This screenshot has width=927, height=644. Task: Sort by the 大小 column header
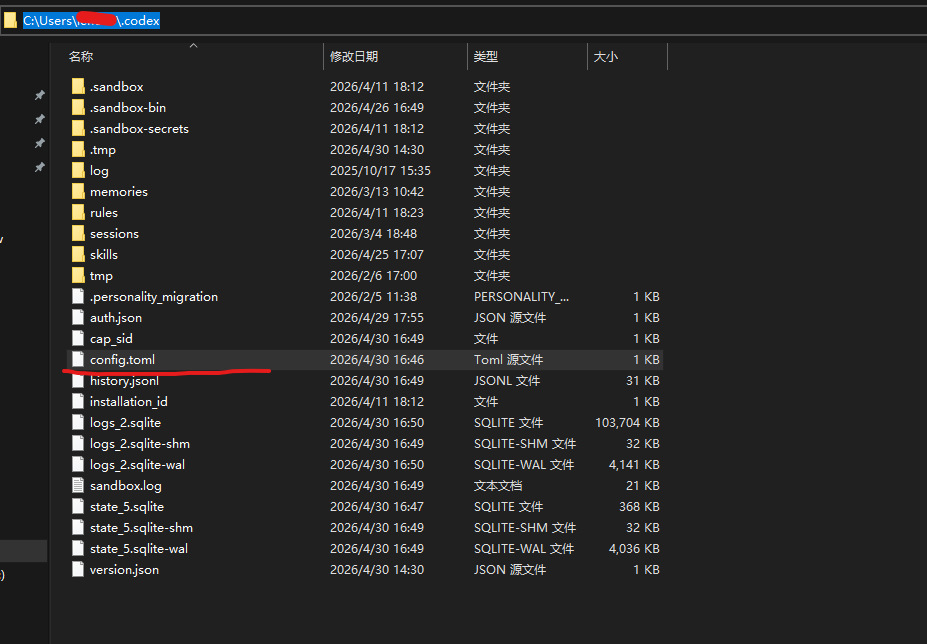point(605,57)
